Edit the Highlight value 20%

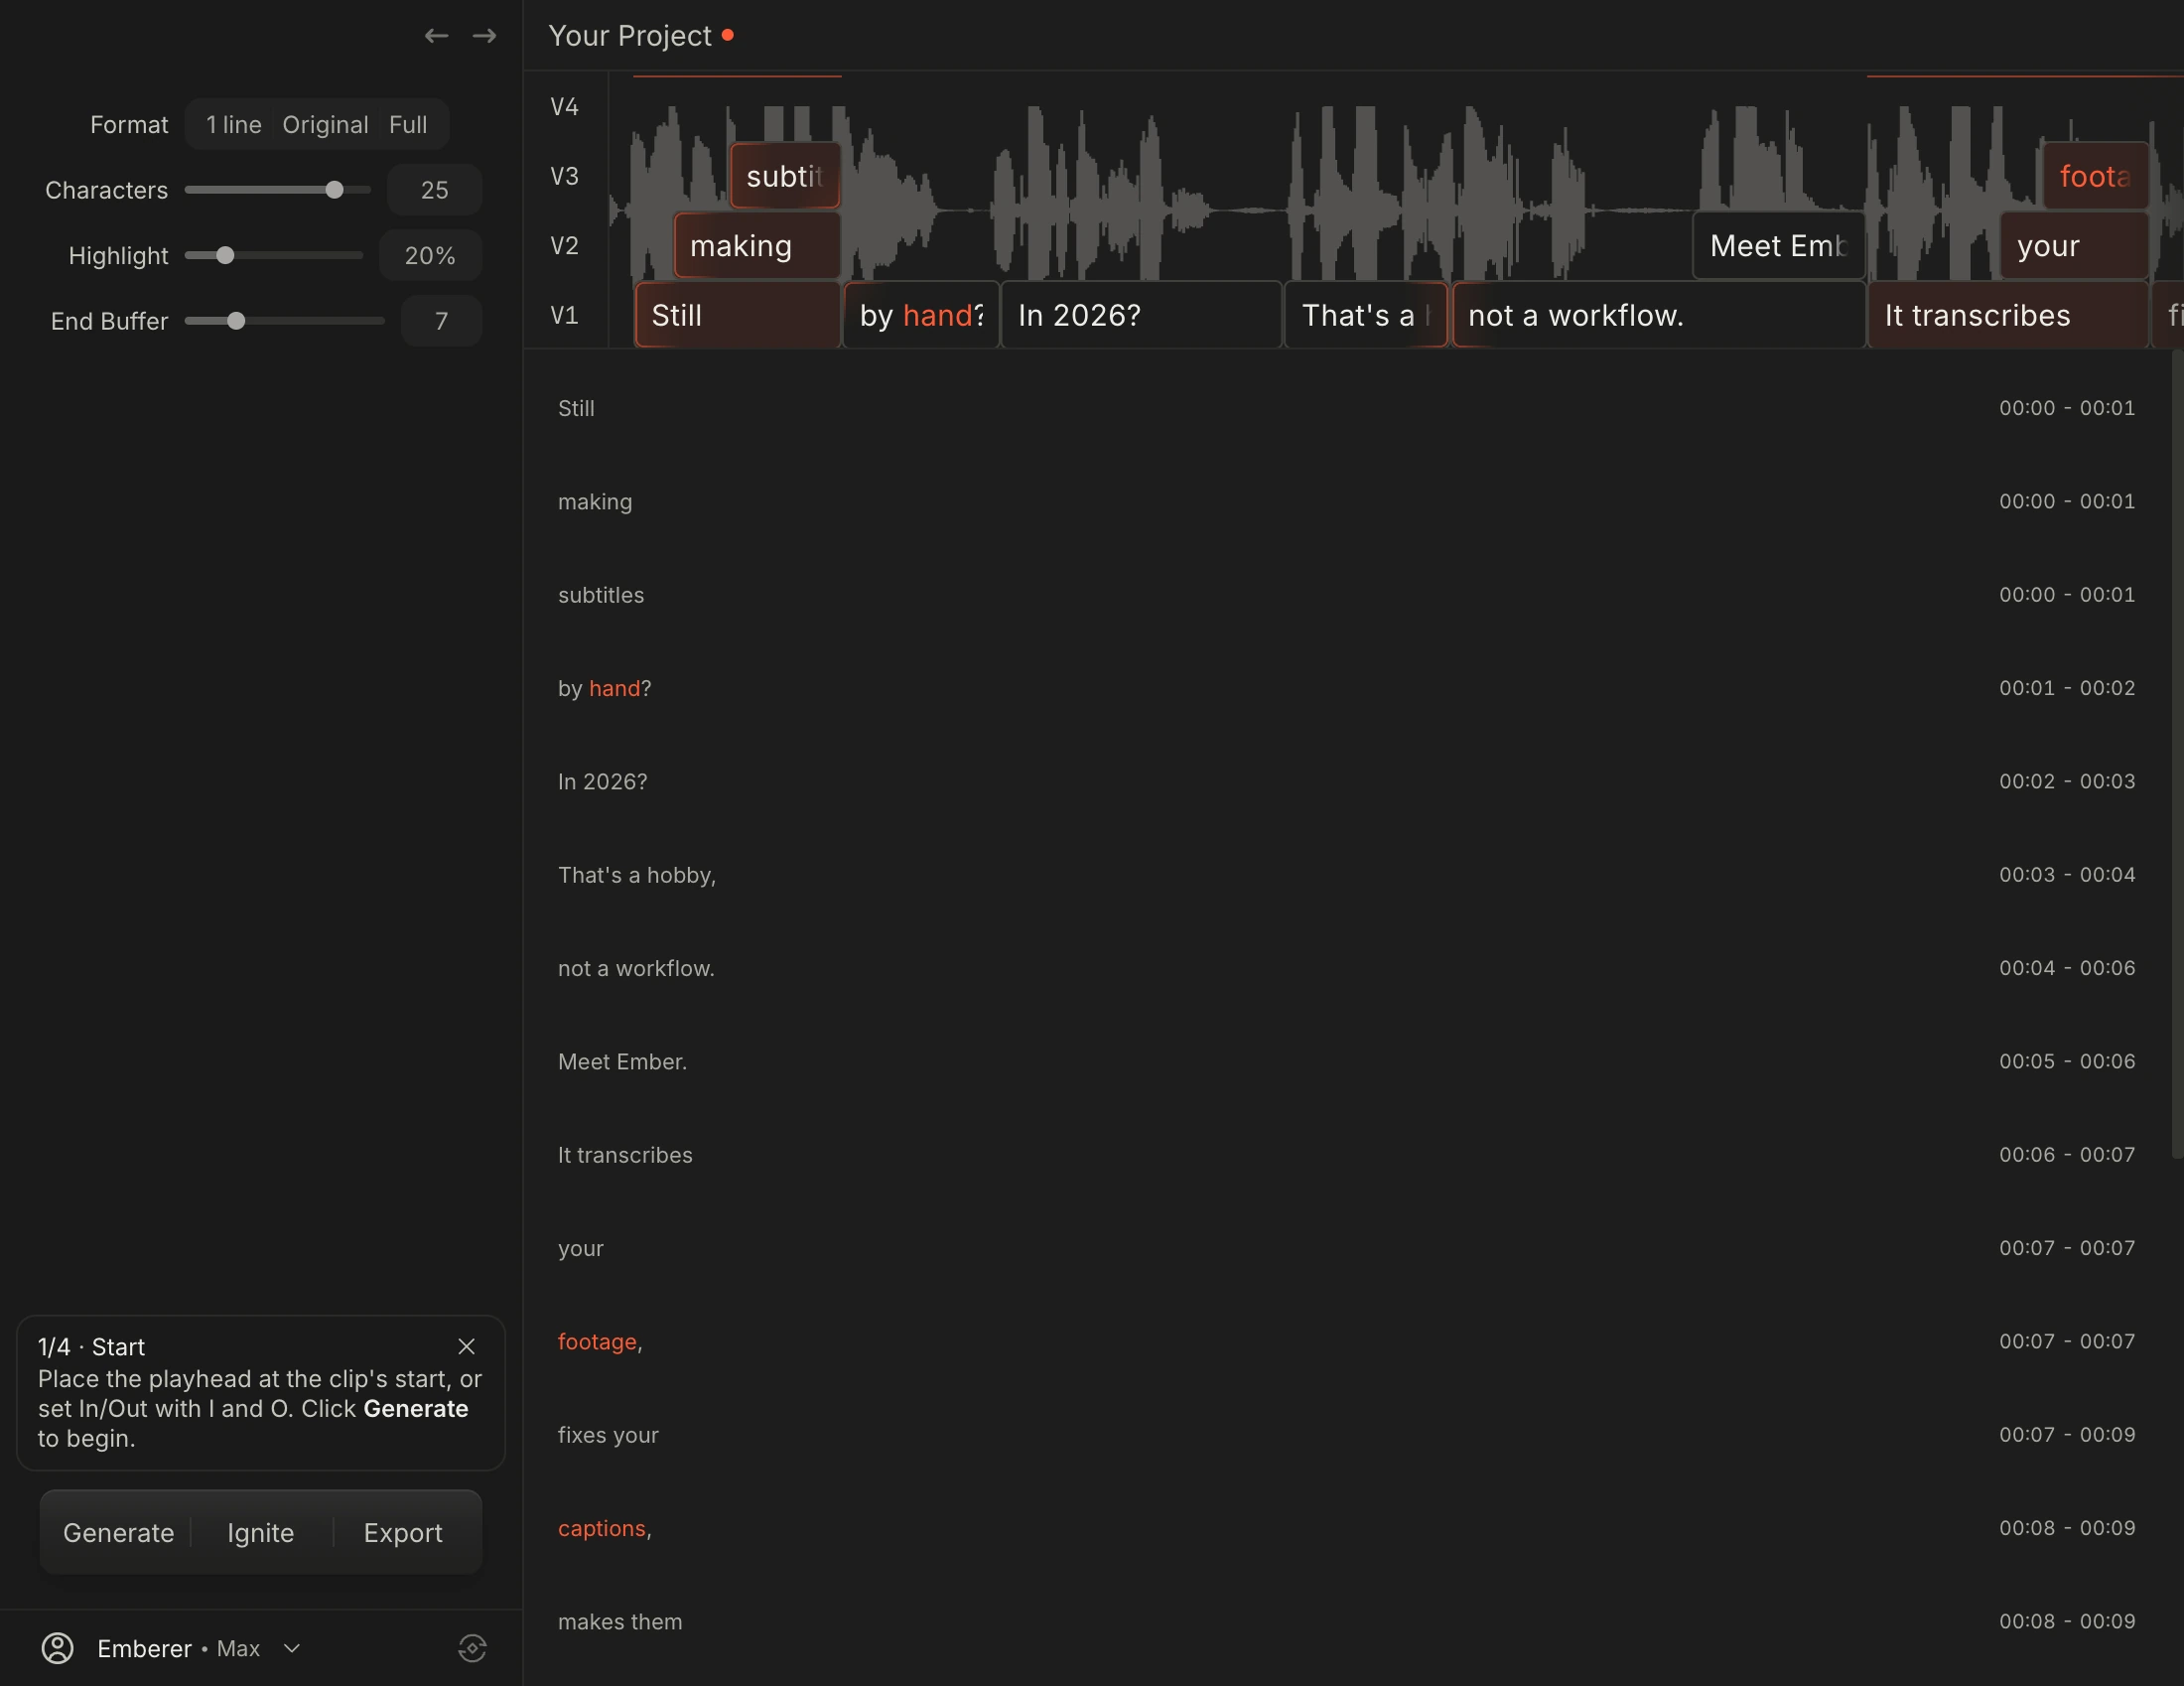point(431,256)
